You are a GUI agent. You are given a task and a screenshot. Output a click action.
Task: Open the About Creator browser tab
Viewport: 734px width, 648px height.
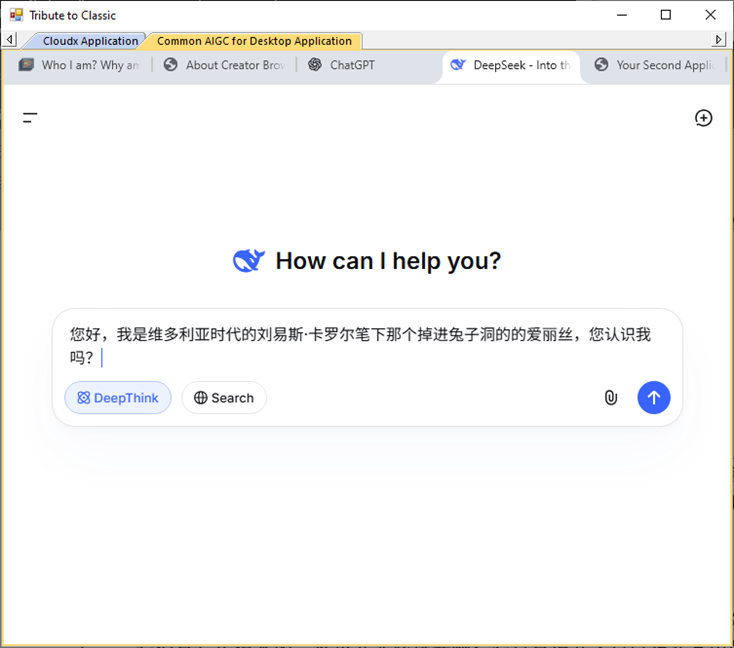click(x=224, y=65)
